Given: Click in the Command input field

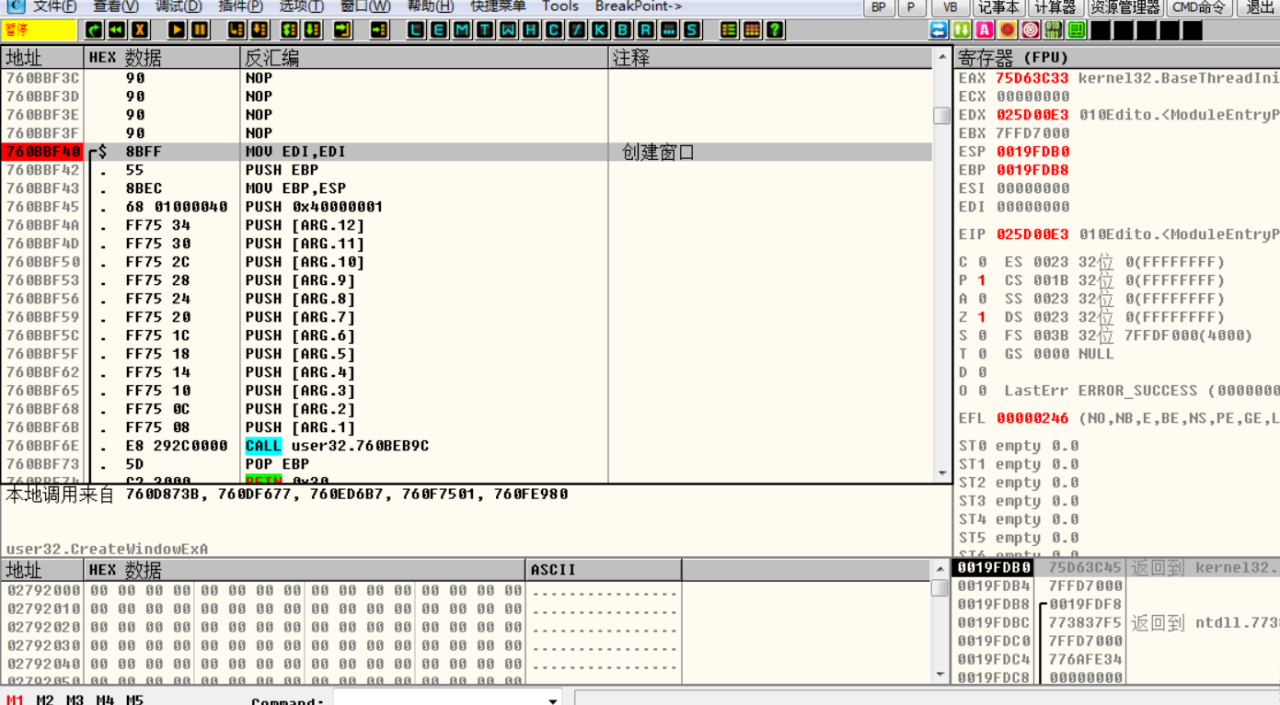Looking at the screenshot, I should (440, 699).
